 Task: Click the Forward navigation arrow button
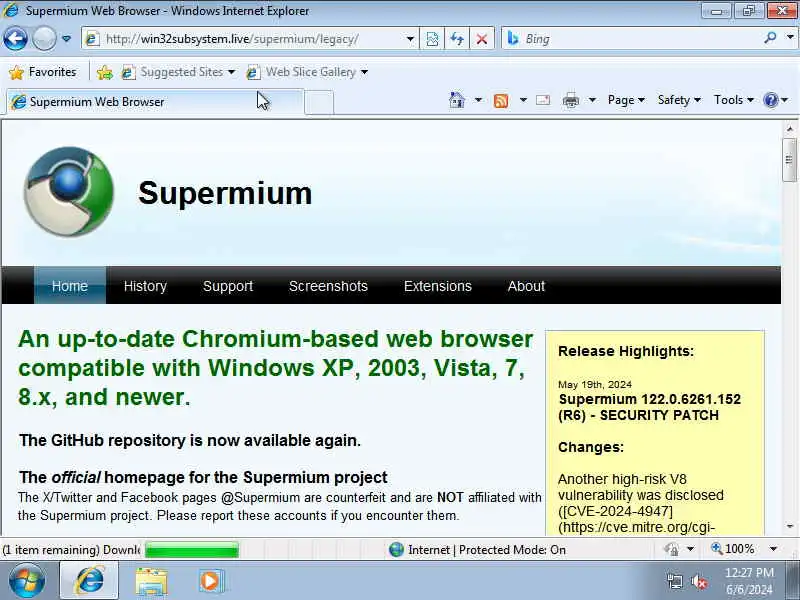tap(44, 38)
